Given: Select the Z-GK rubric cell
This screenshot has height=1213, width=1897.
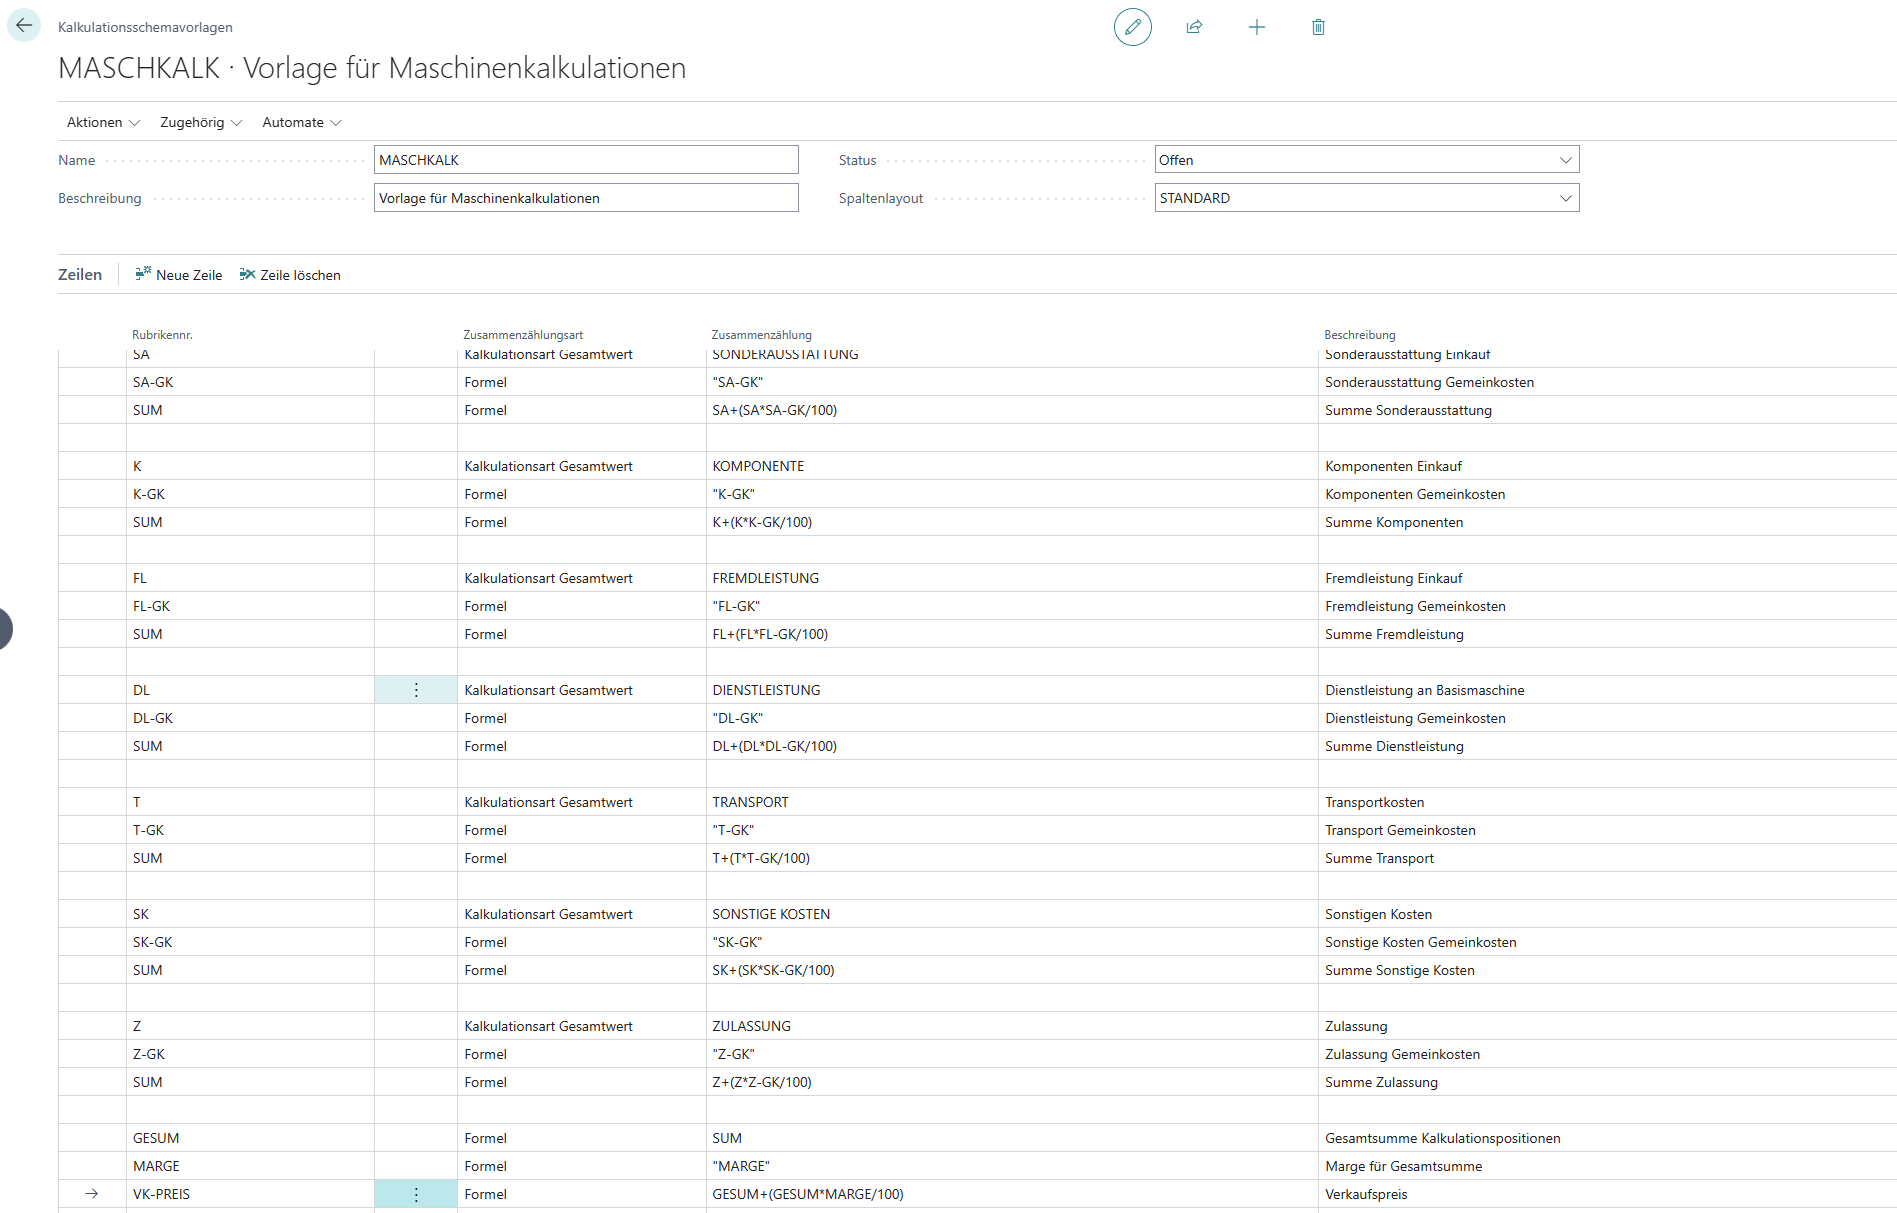Looking at the screenshot, I should (x=250, y=1054).
